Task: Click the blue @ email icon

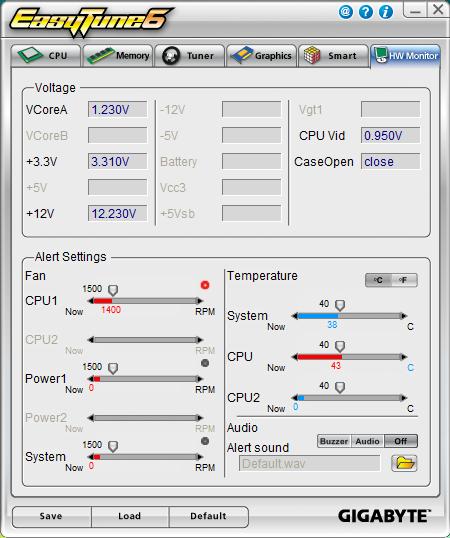Action: coord(345,12)
